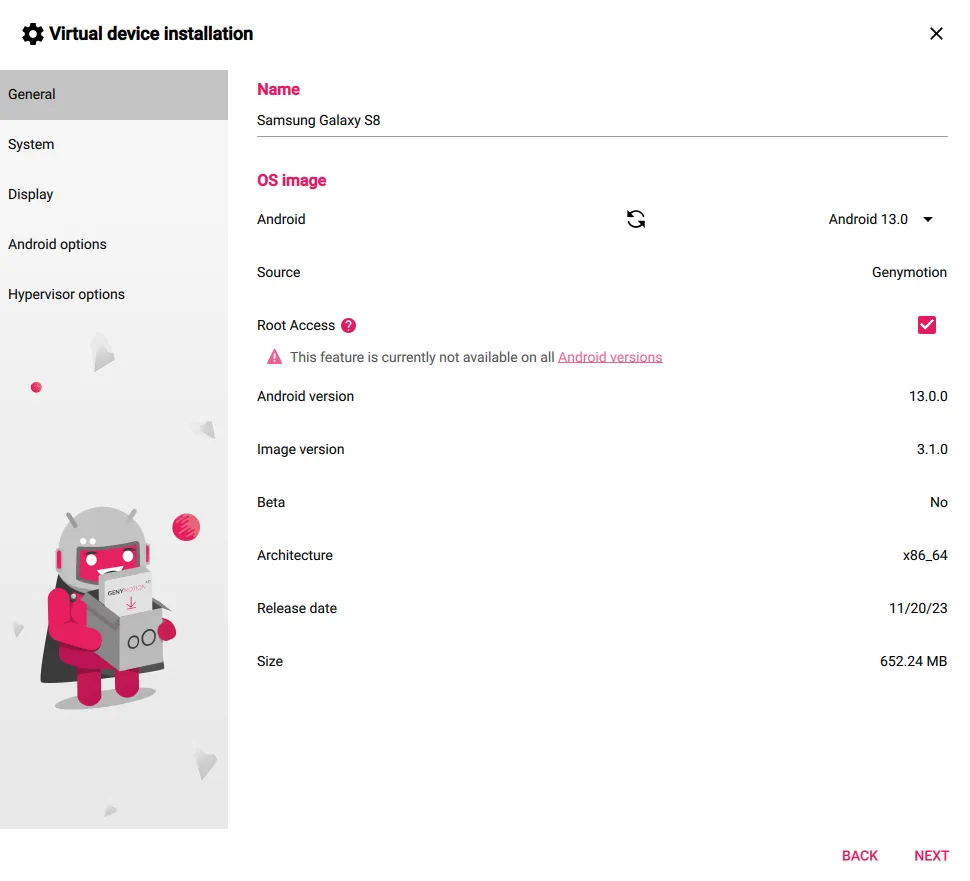Close the Virtual device installation dialog
Viewport: 970px width, 881px height.
tap(936, 33)
